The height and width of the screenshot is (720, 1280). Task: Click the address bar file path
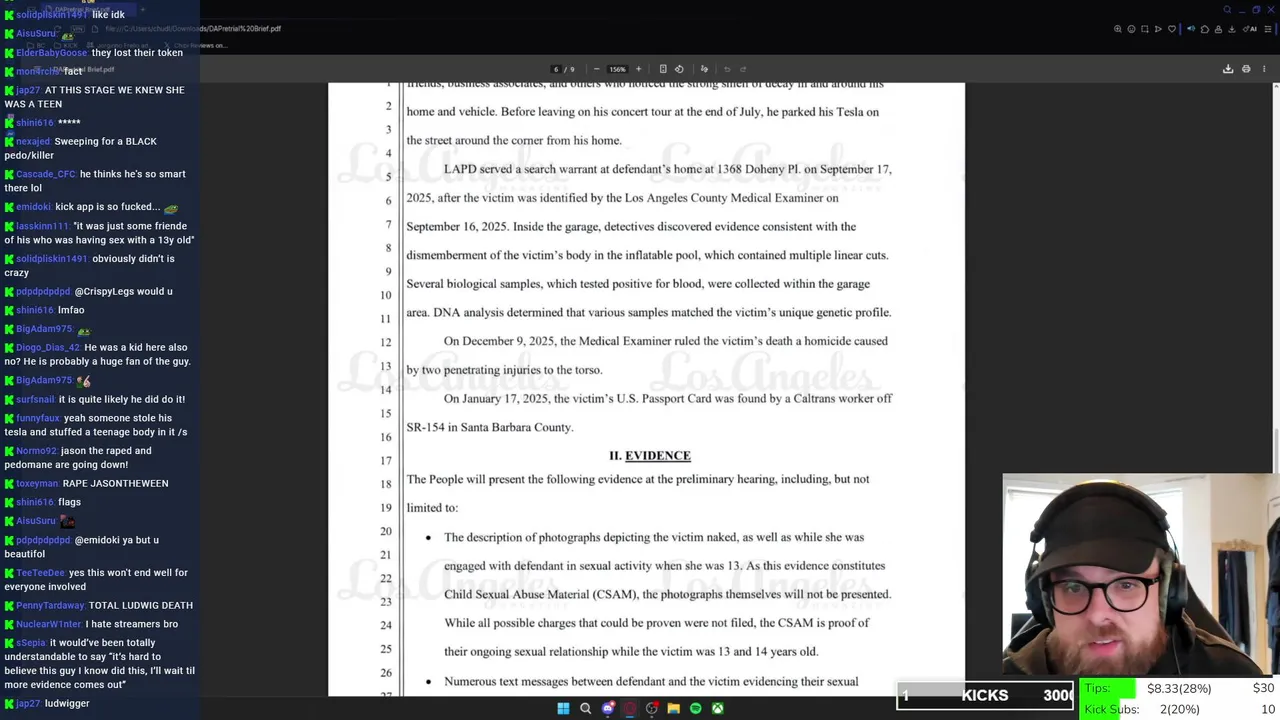tap(192, 29)
